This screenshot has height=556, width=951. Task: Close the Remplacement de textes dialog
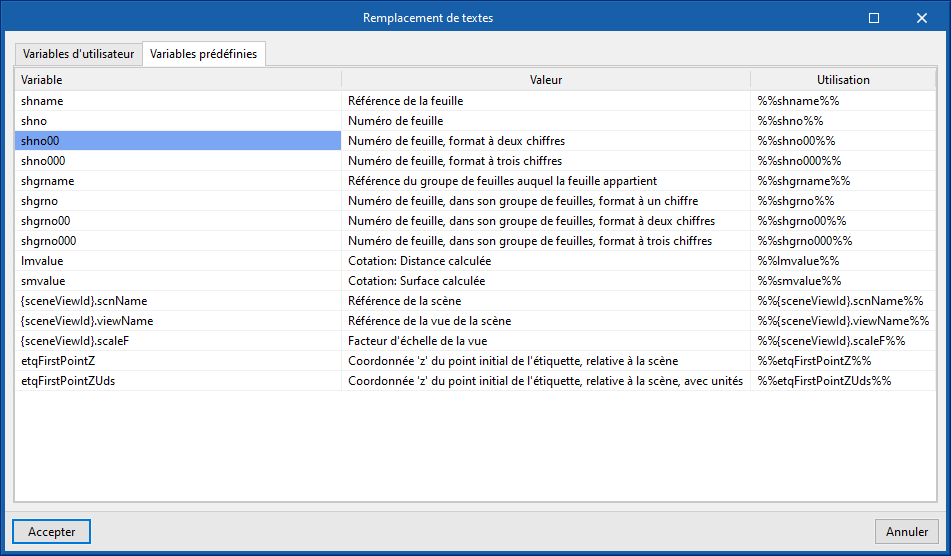[x=921, y=18]
